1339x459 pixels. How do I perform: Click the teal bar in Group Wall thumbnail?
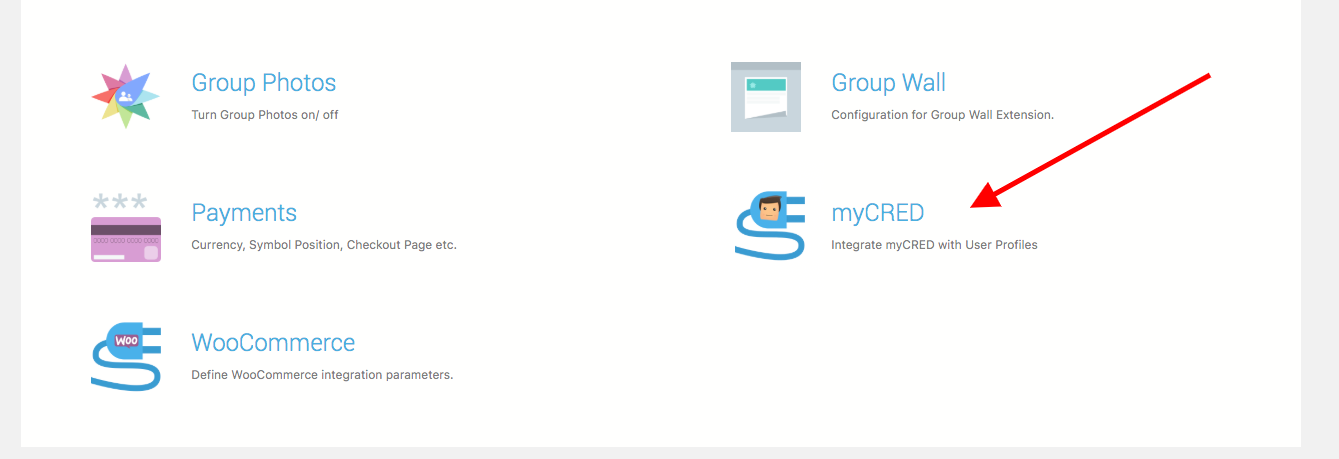click(765, 86)
